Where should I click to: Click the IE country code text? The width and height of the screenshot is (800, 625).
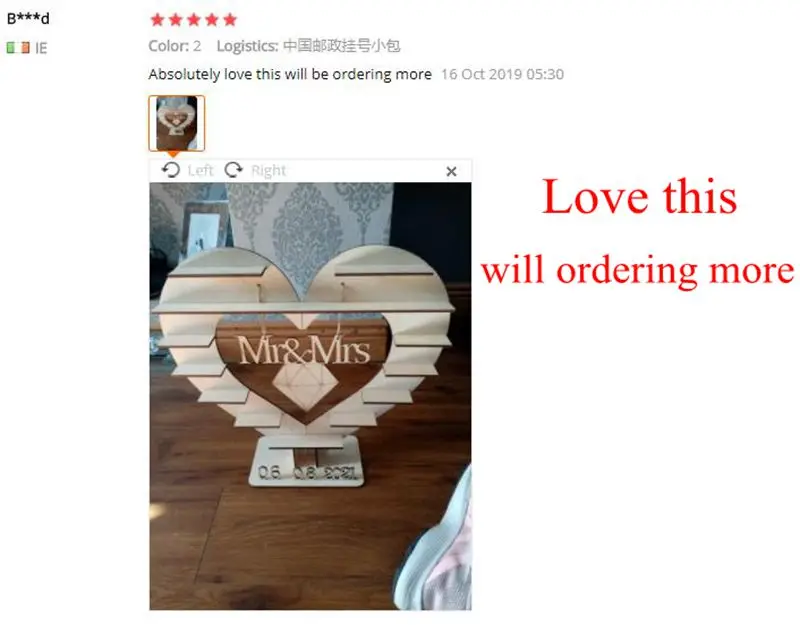point(41,48)
